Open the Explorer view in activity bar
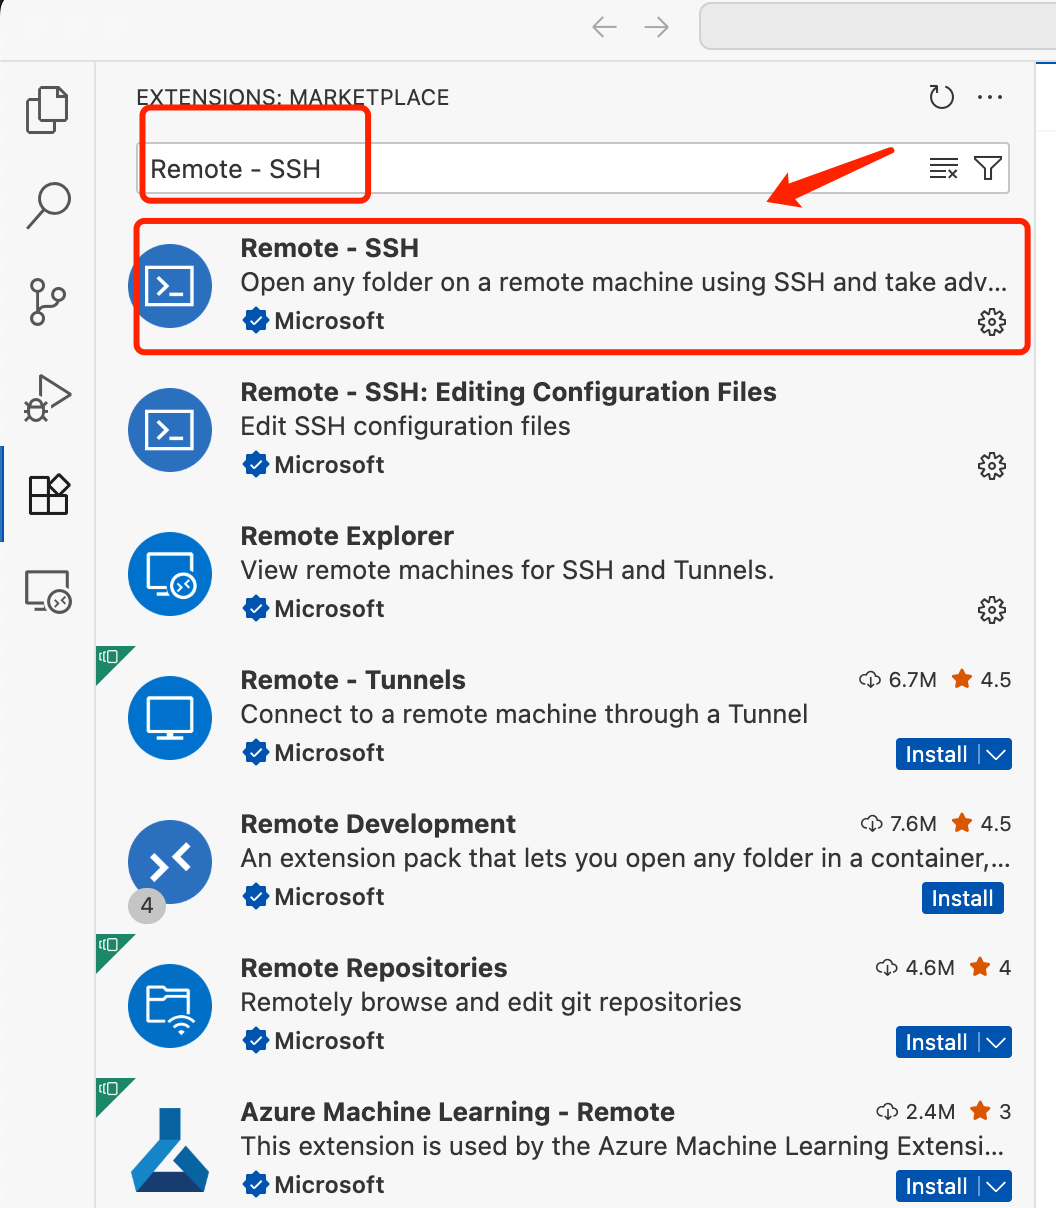 47,110
